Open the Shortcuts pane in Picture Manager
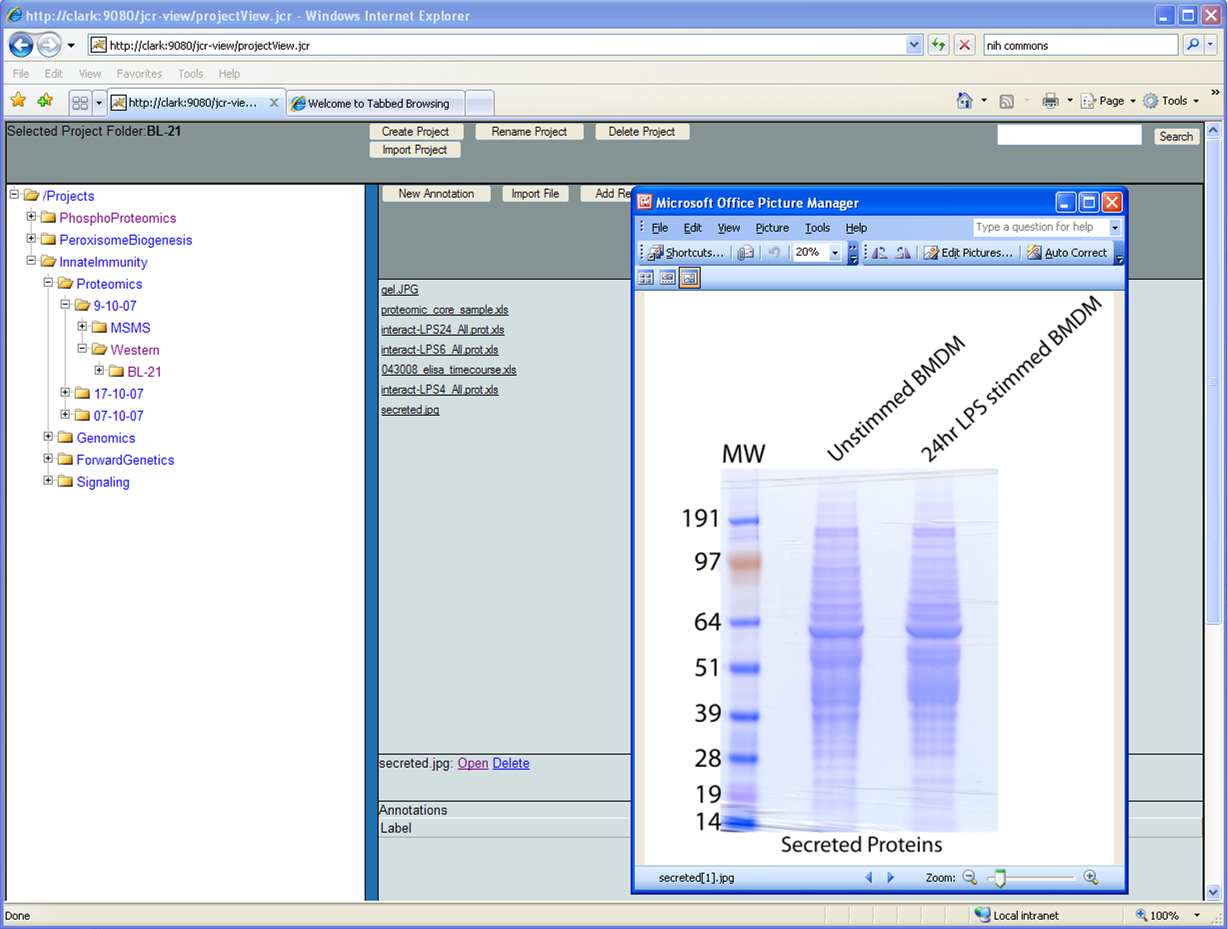 point(686,253)
